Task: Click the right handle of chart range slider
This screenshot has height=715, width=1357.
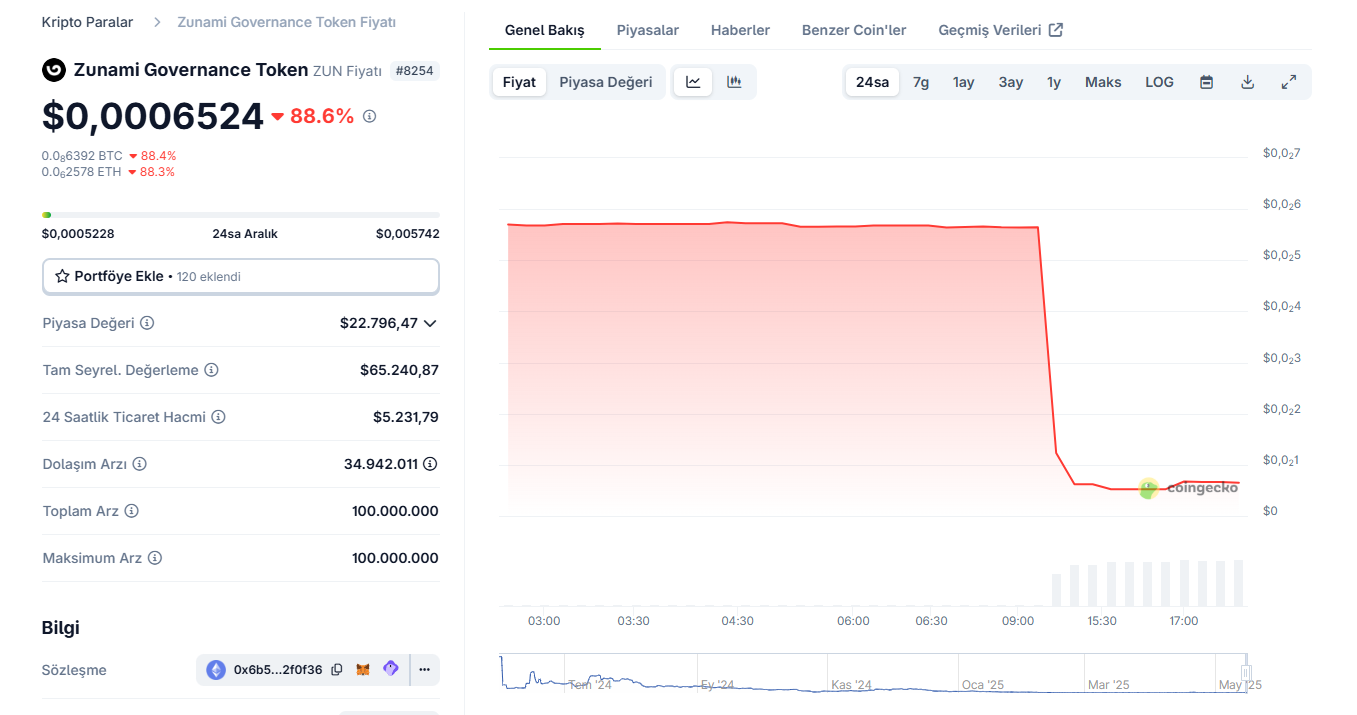Action: click(1246, 672)
